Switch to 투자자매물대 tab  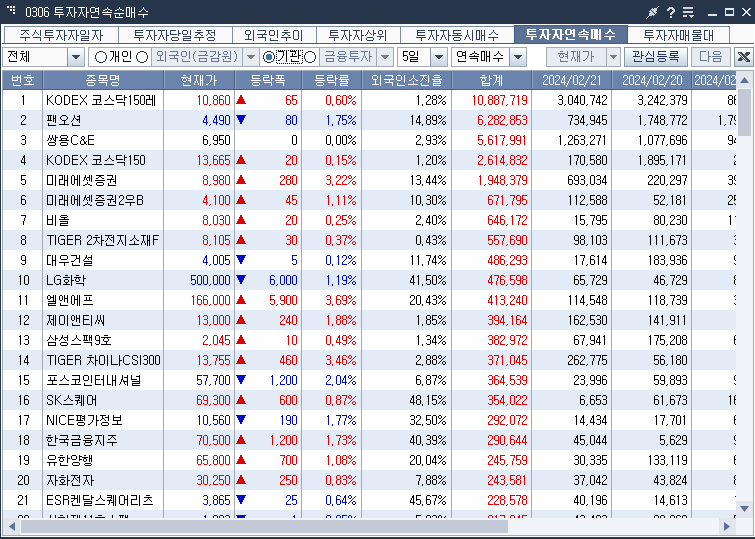678,35
